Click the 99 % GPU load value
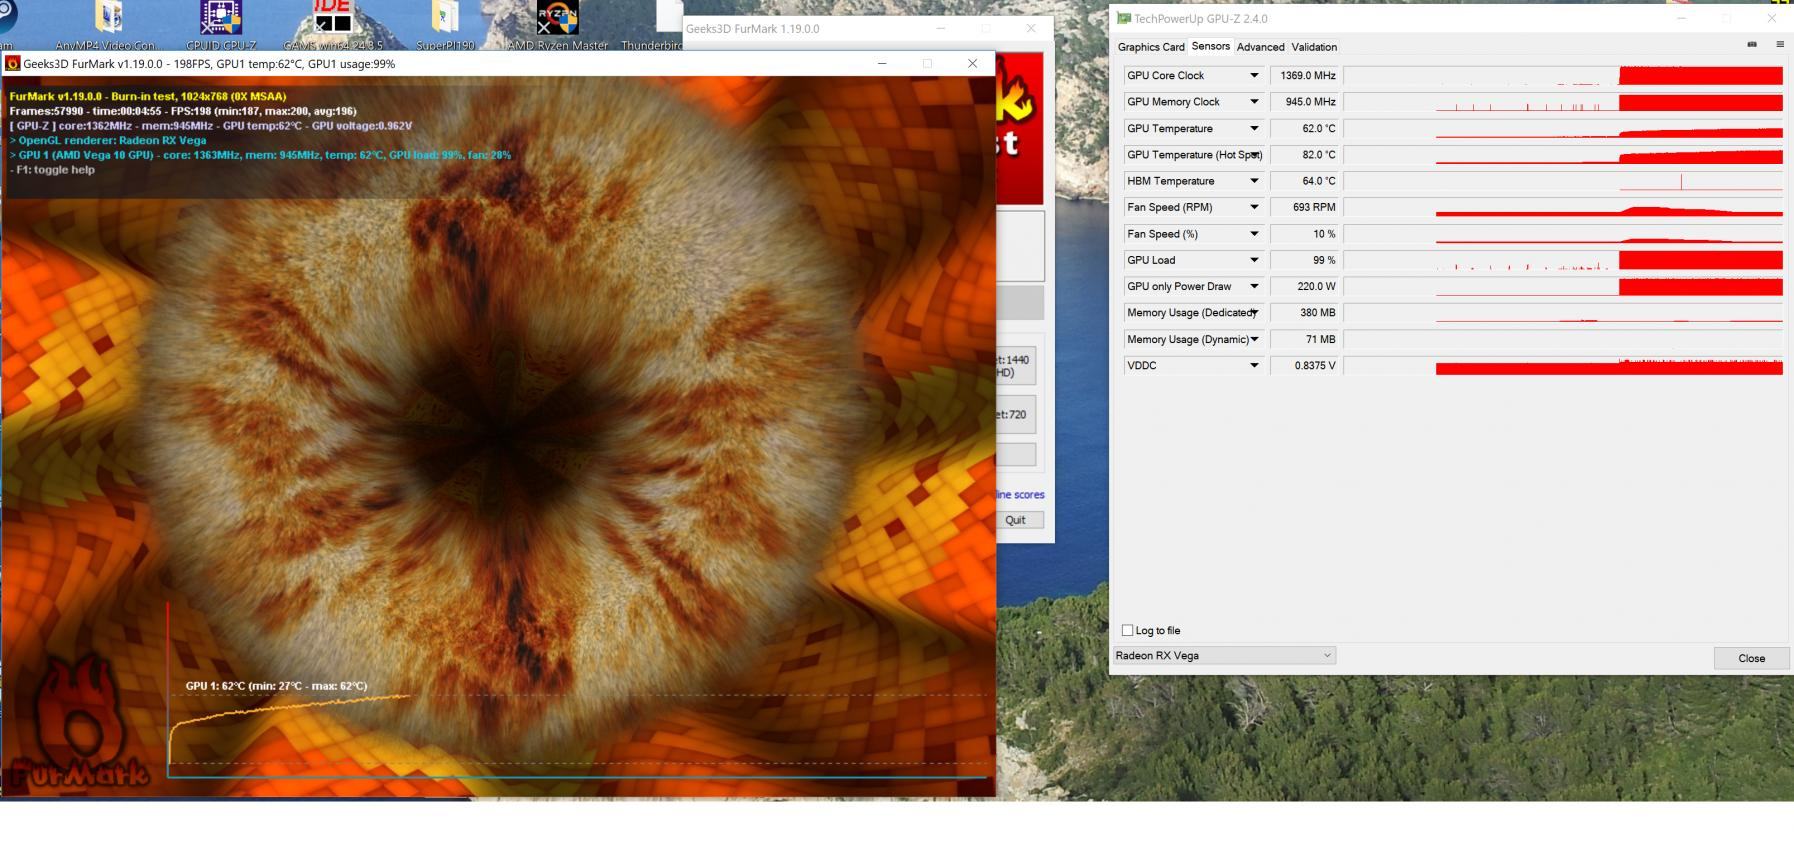Image resolution: width=1794 pixels, height=864 pixels. click(1305, 260)
